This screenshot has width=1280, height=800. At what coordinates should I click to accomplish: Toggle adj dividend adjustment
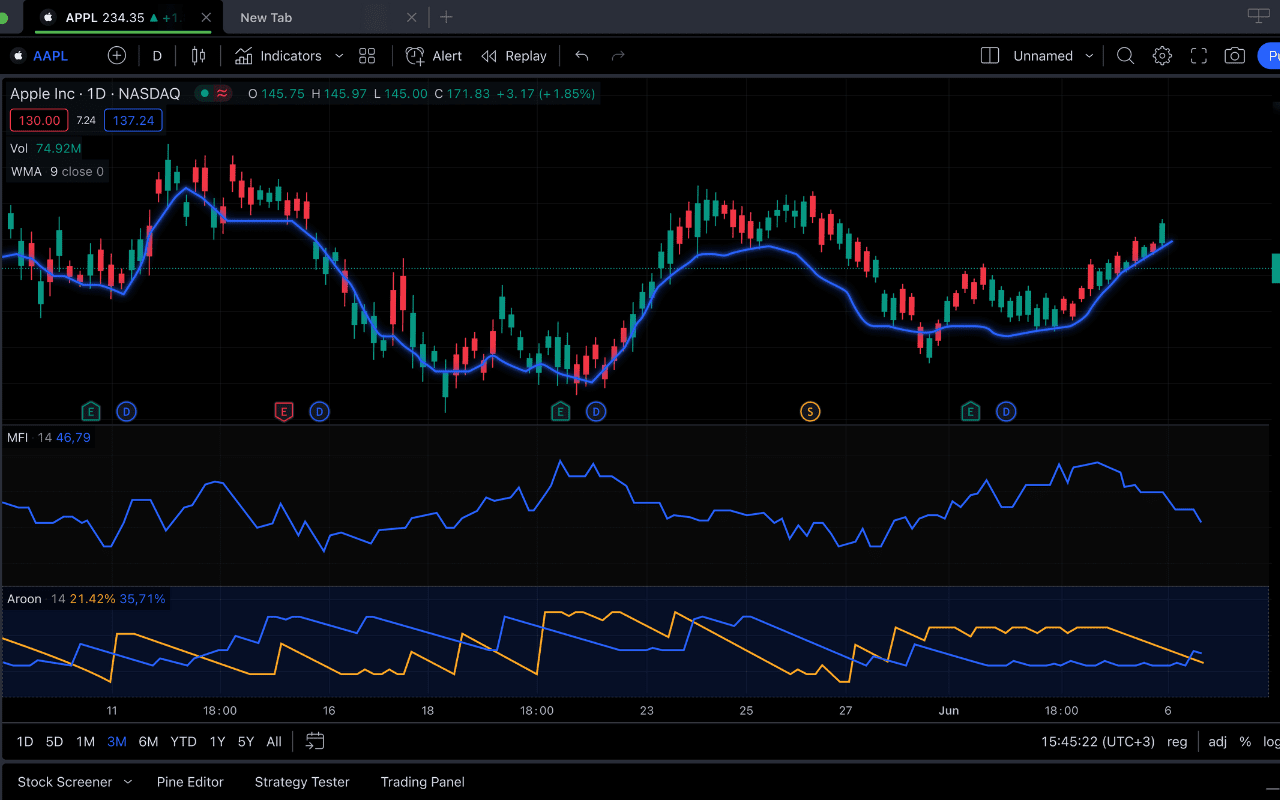[x=1217, y=741]
